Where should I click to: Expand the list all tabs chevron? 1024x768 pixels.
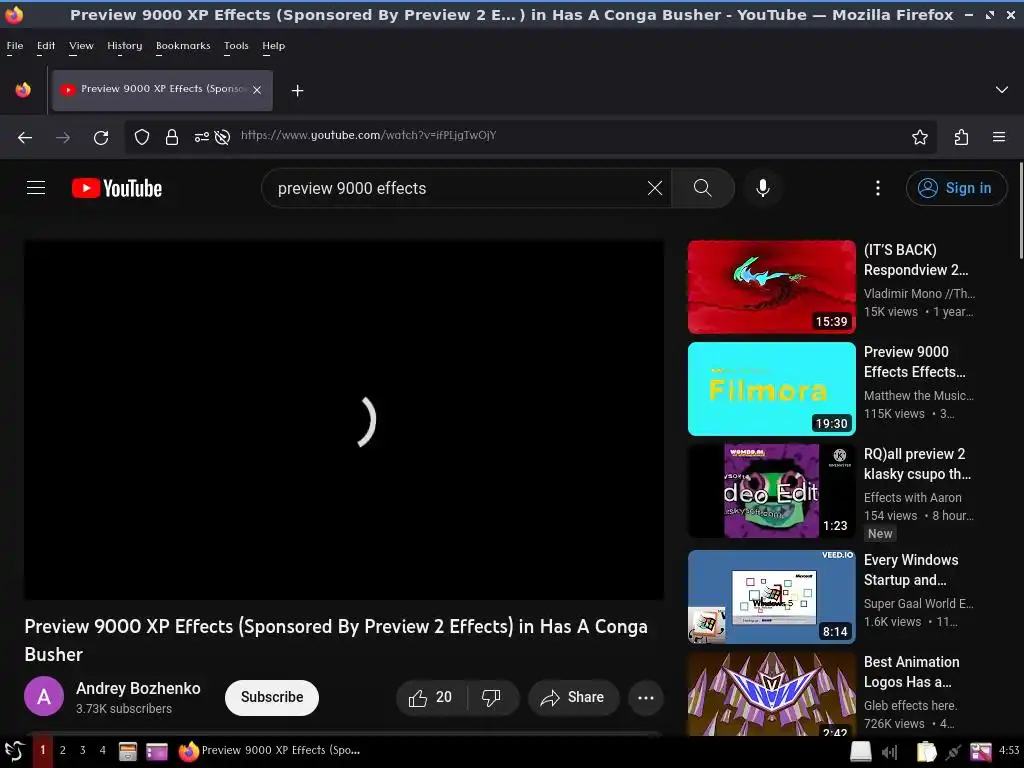pyautogui.click(x=1001, y=89)
